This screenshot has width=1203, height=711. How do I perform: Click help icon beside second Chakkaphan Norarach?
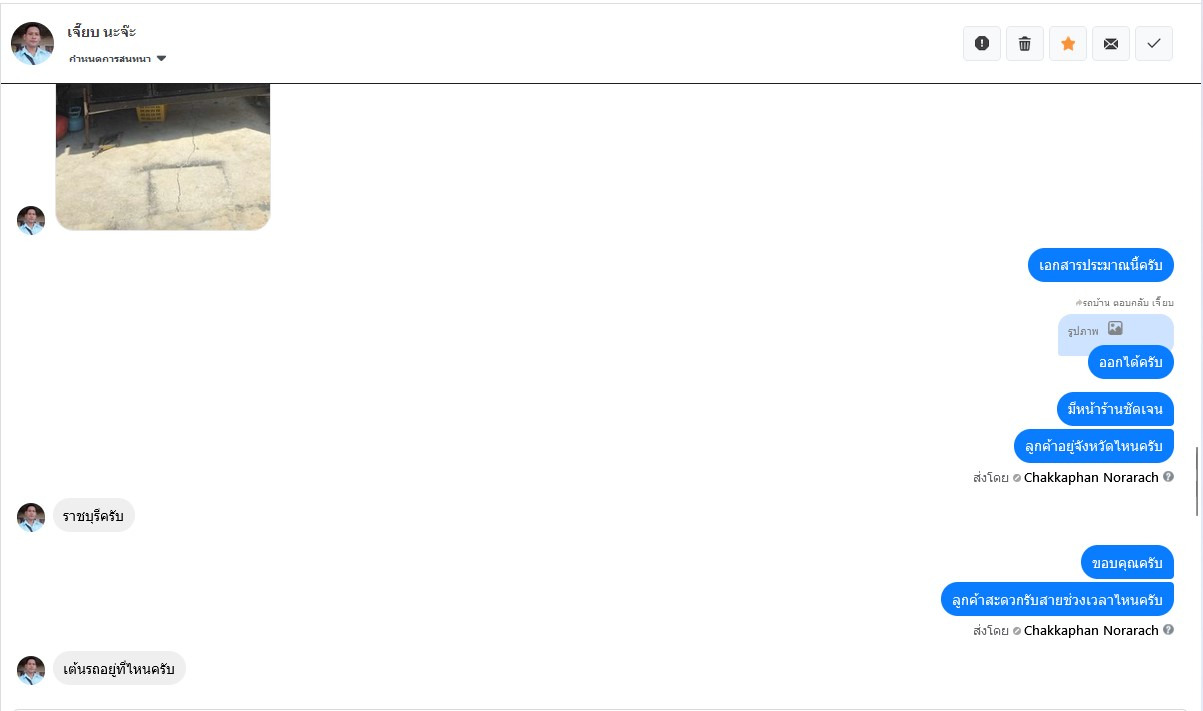coord(1168,630)
